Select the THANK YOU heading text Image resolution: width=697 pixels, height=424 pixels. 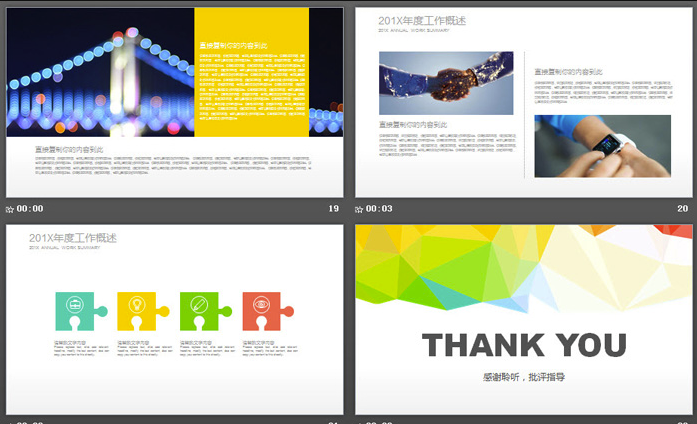pos(524,346)
